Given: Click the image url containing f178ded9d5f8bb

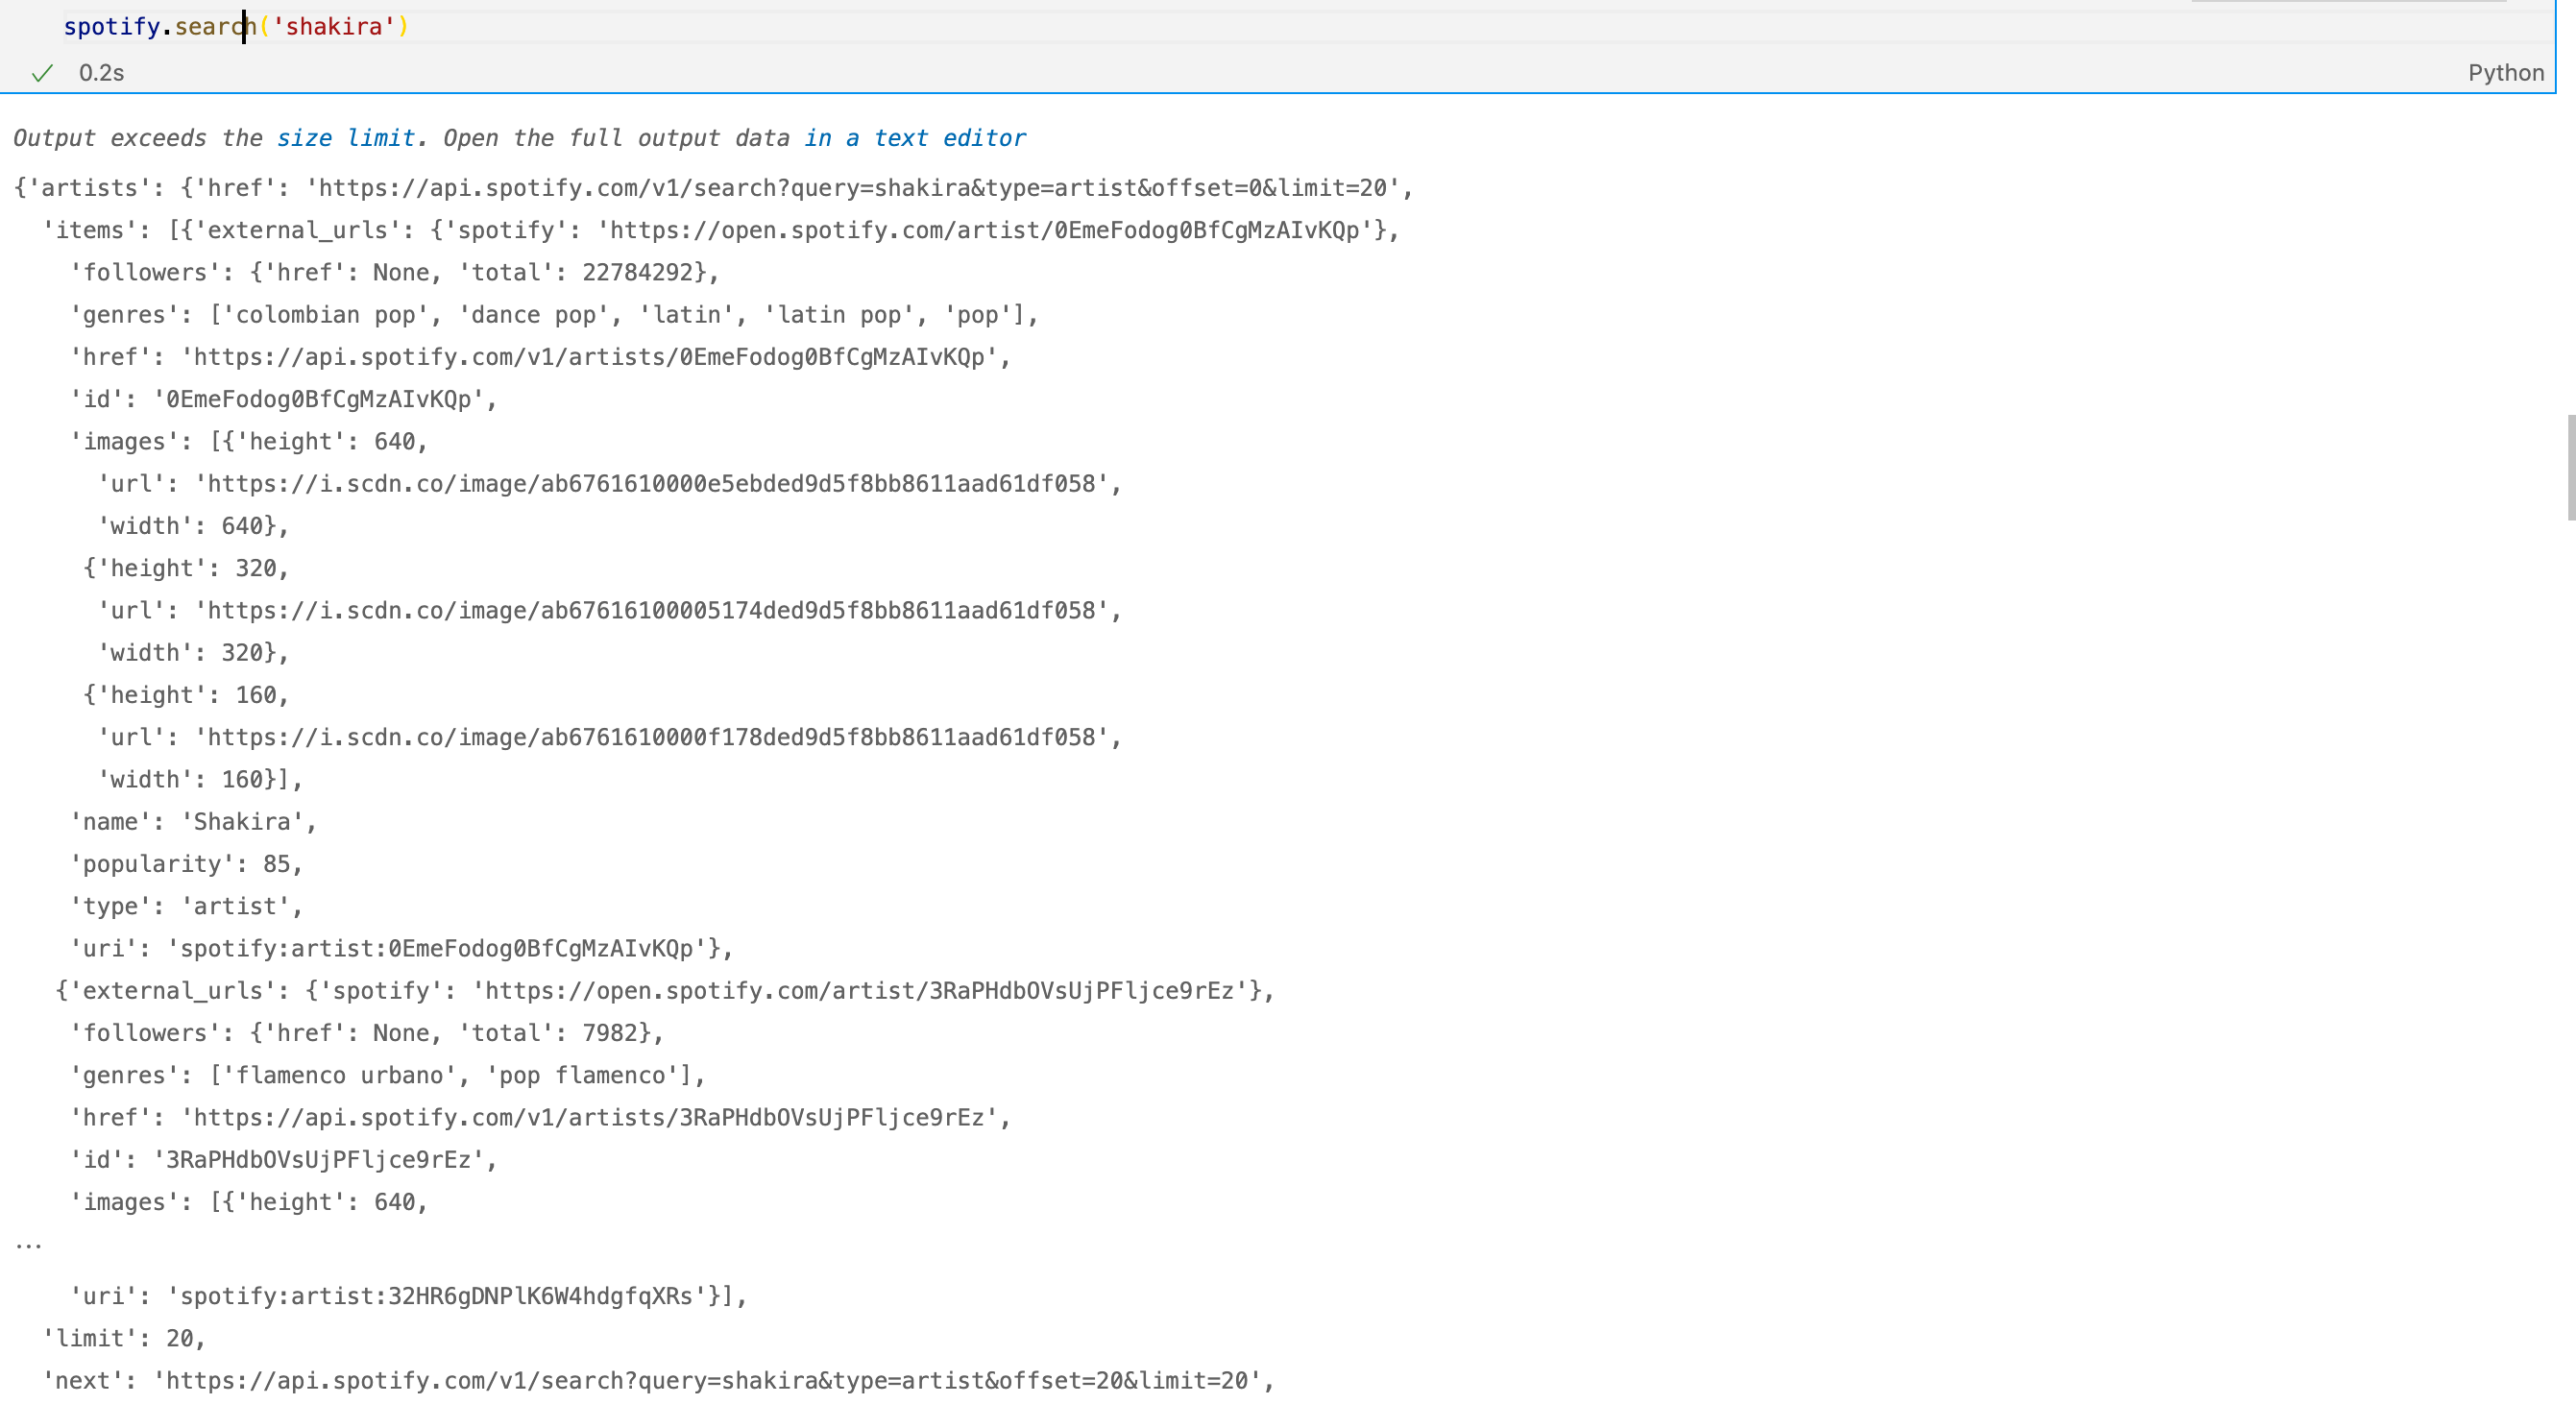Looking at the screenshot, I should point(609,738).
